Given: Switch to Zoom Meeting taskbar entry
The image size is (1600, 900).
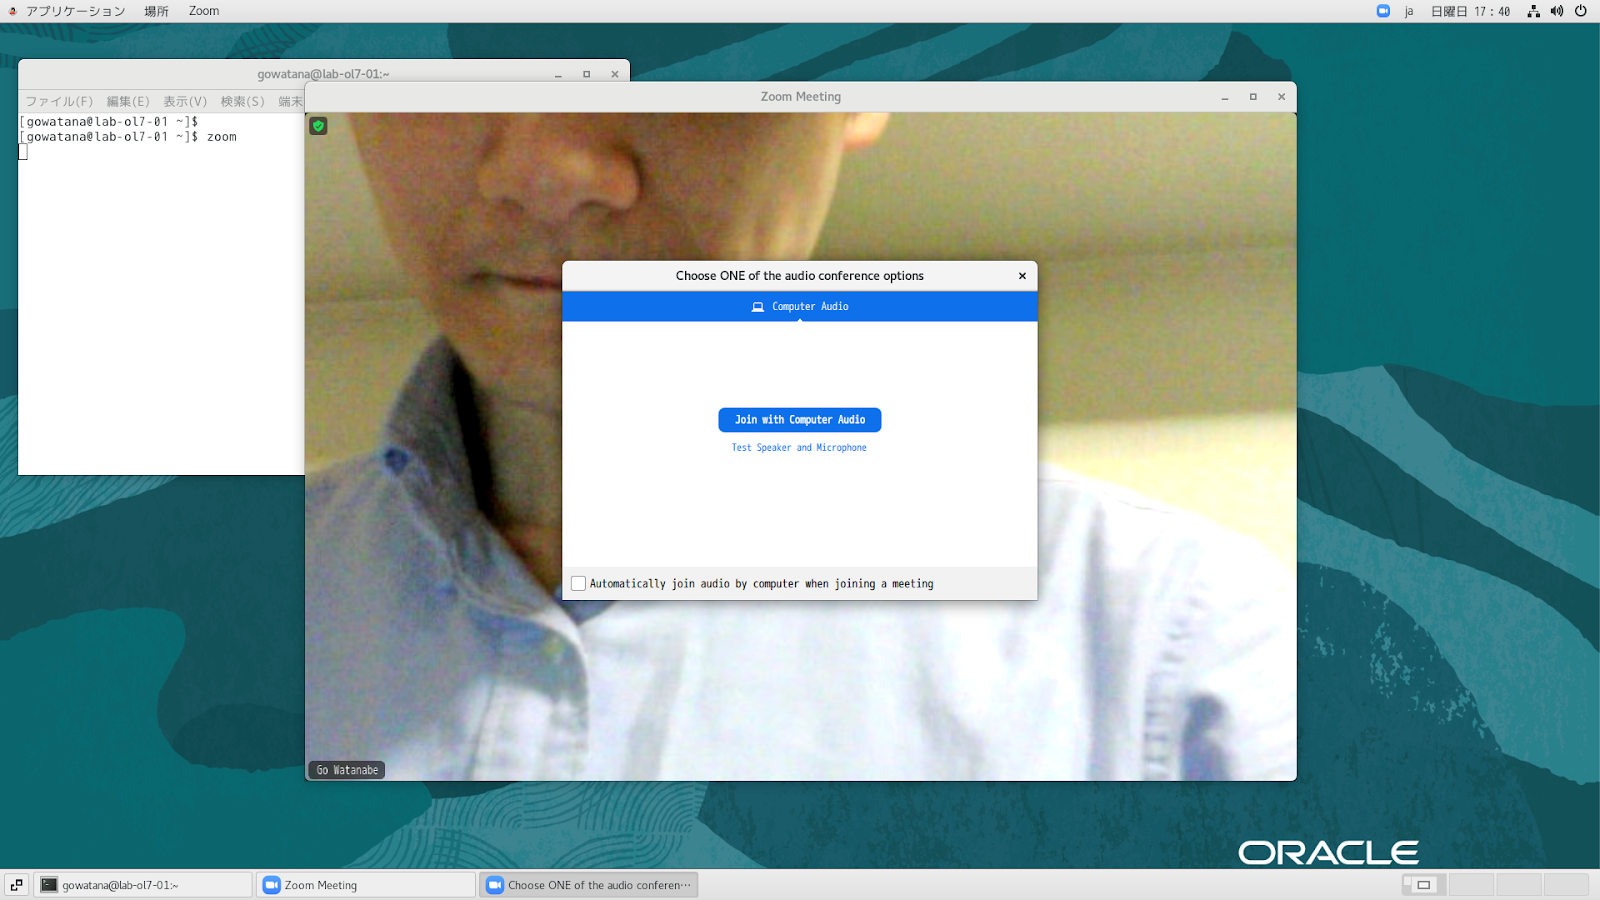Looking at the screenshot, I should pos(366,885).
